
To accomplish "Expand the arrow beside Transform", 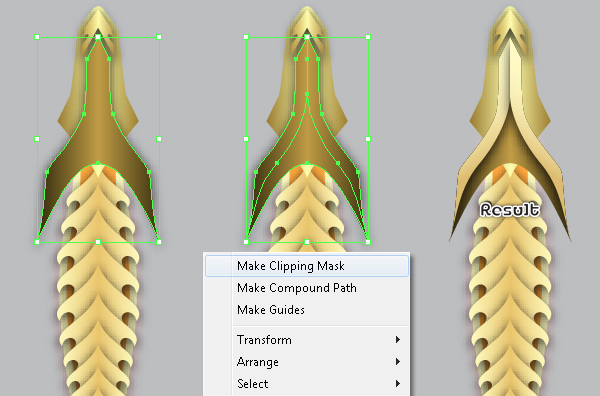I will click(x=398, y=340).
